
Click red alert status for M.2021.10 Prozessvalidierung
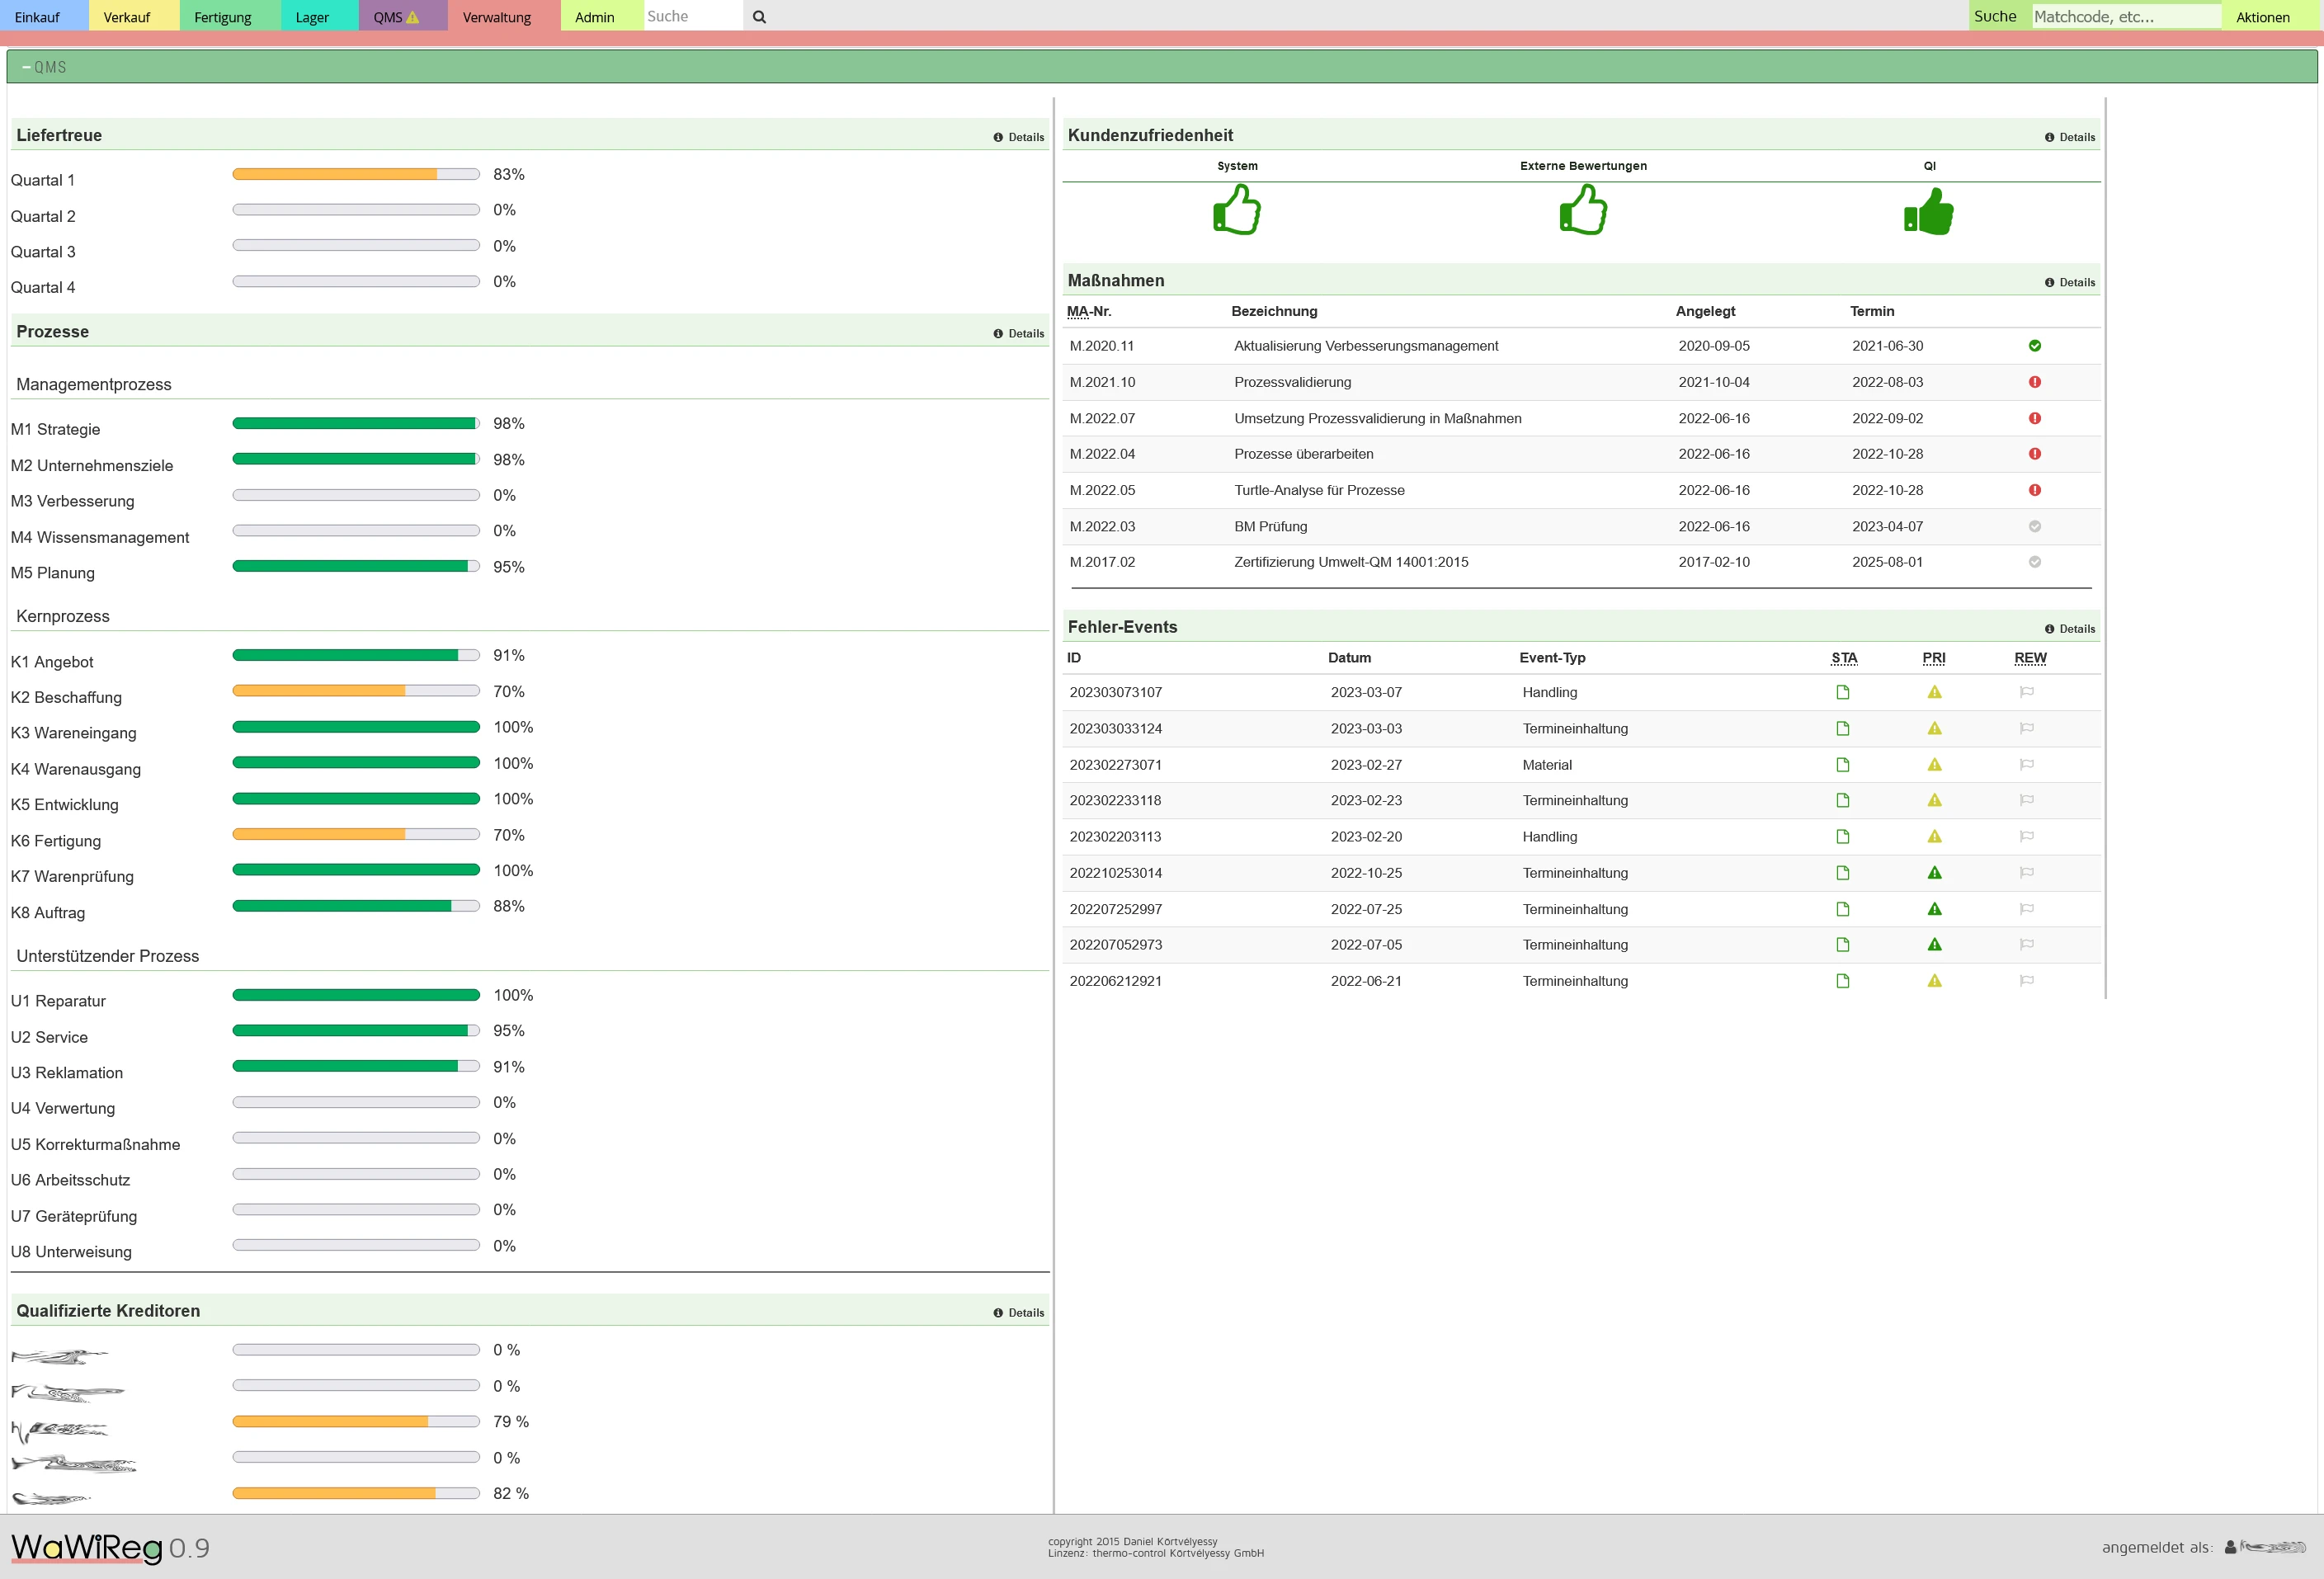click(x=2035, y=382)
